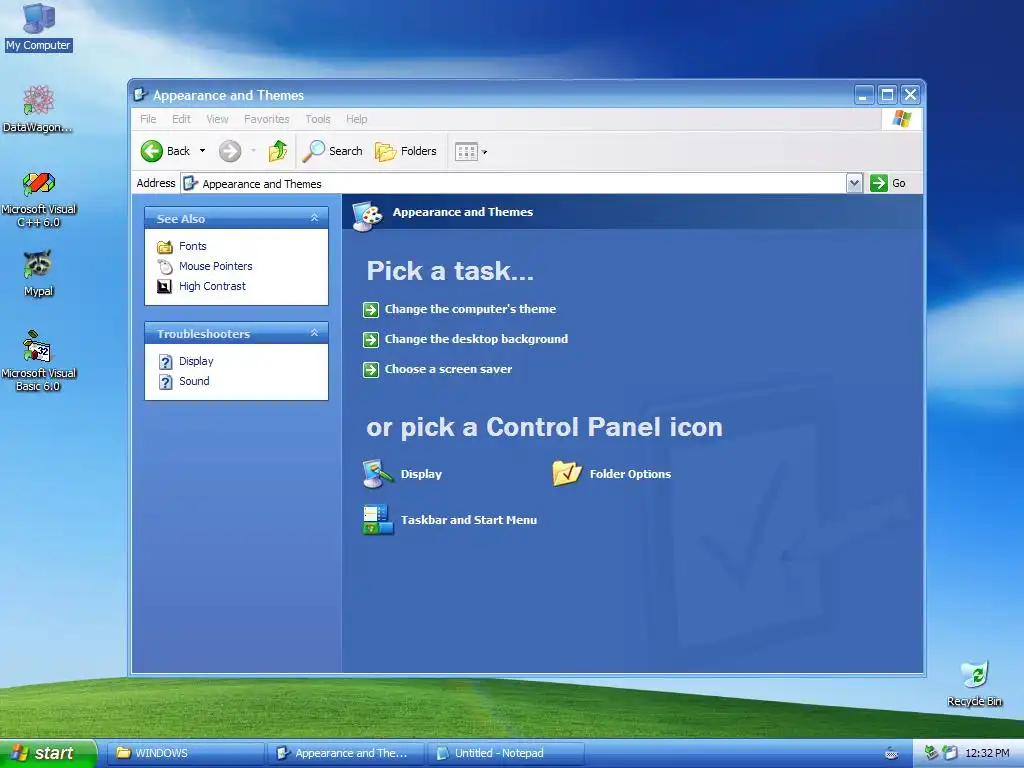Viewport: 1024px width, 768px height.
Task: Click the Address bar text field
Action: (513, 184)
